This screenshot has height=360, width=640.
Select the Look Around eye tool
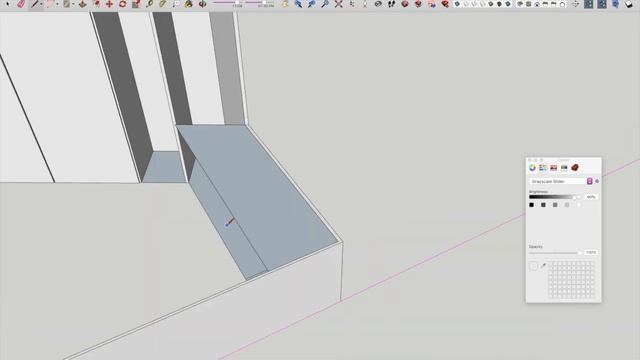tap(378, 4)
